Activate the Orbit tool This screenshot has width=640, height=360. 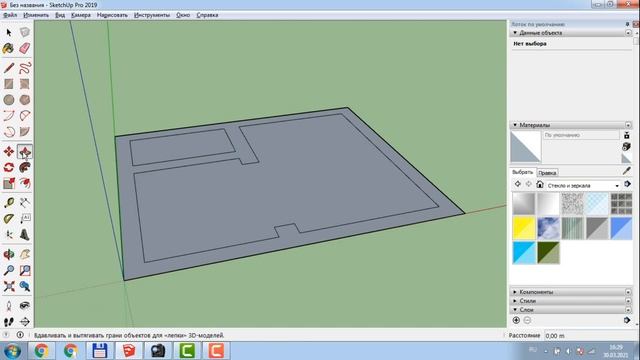tap(9, 254)
